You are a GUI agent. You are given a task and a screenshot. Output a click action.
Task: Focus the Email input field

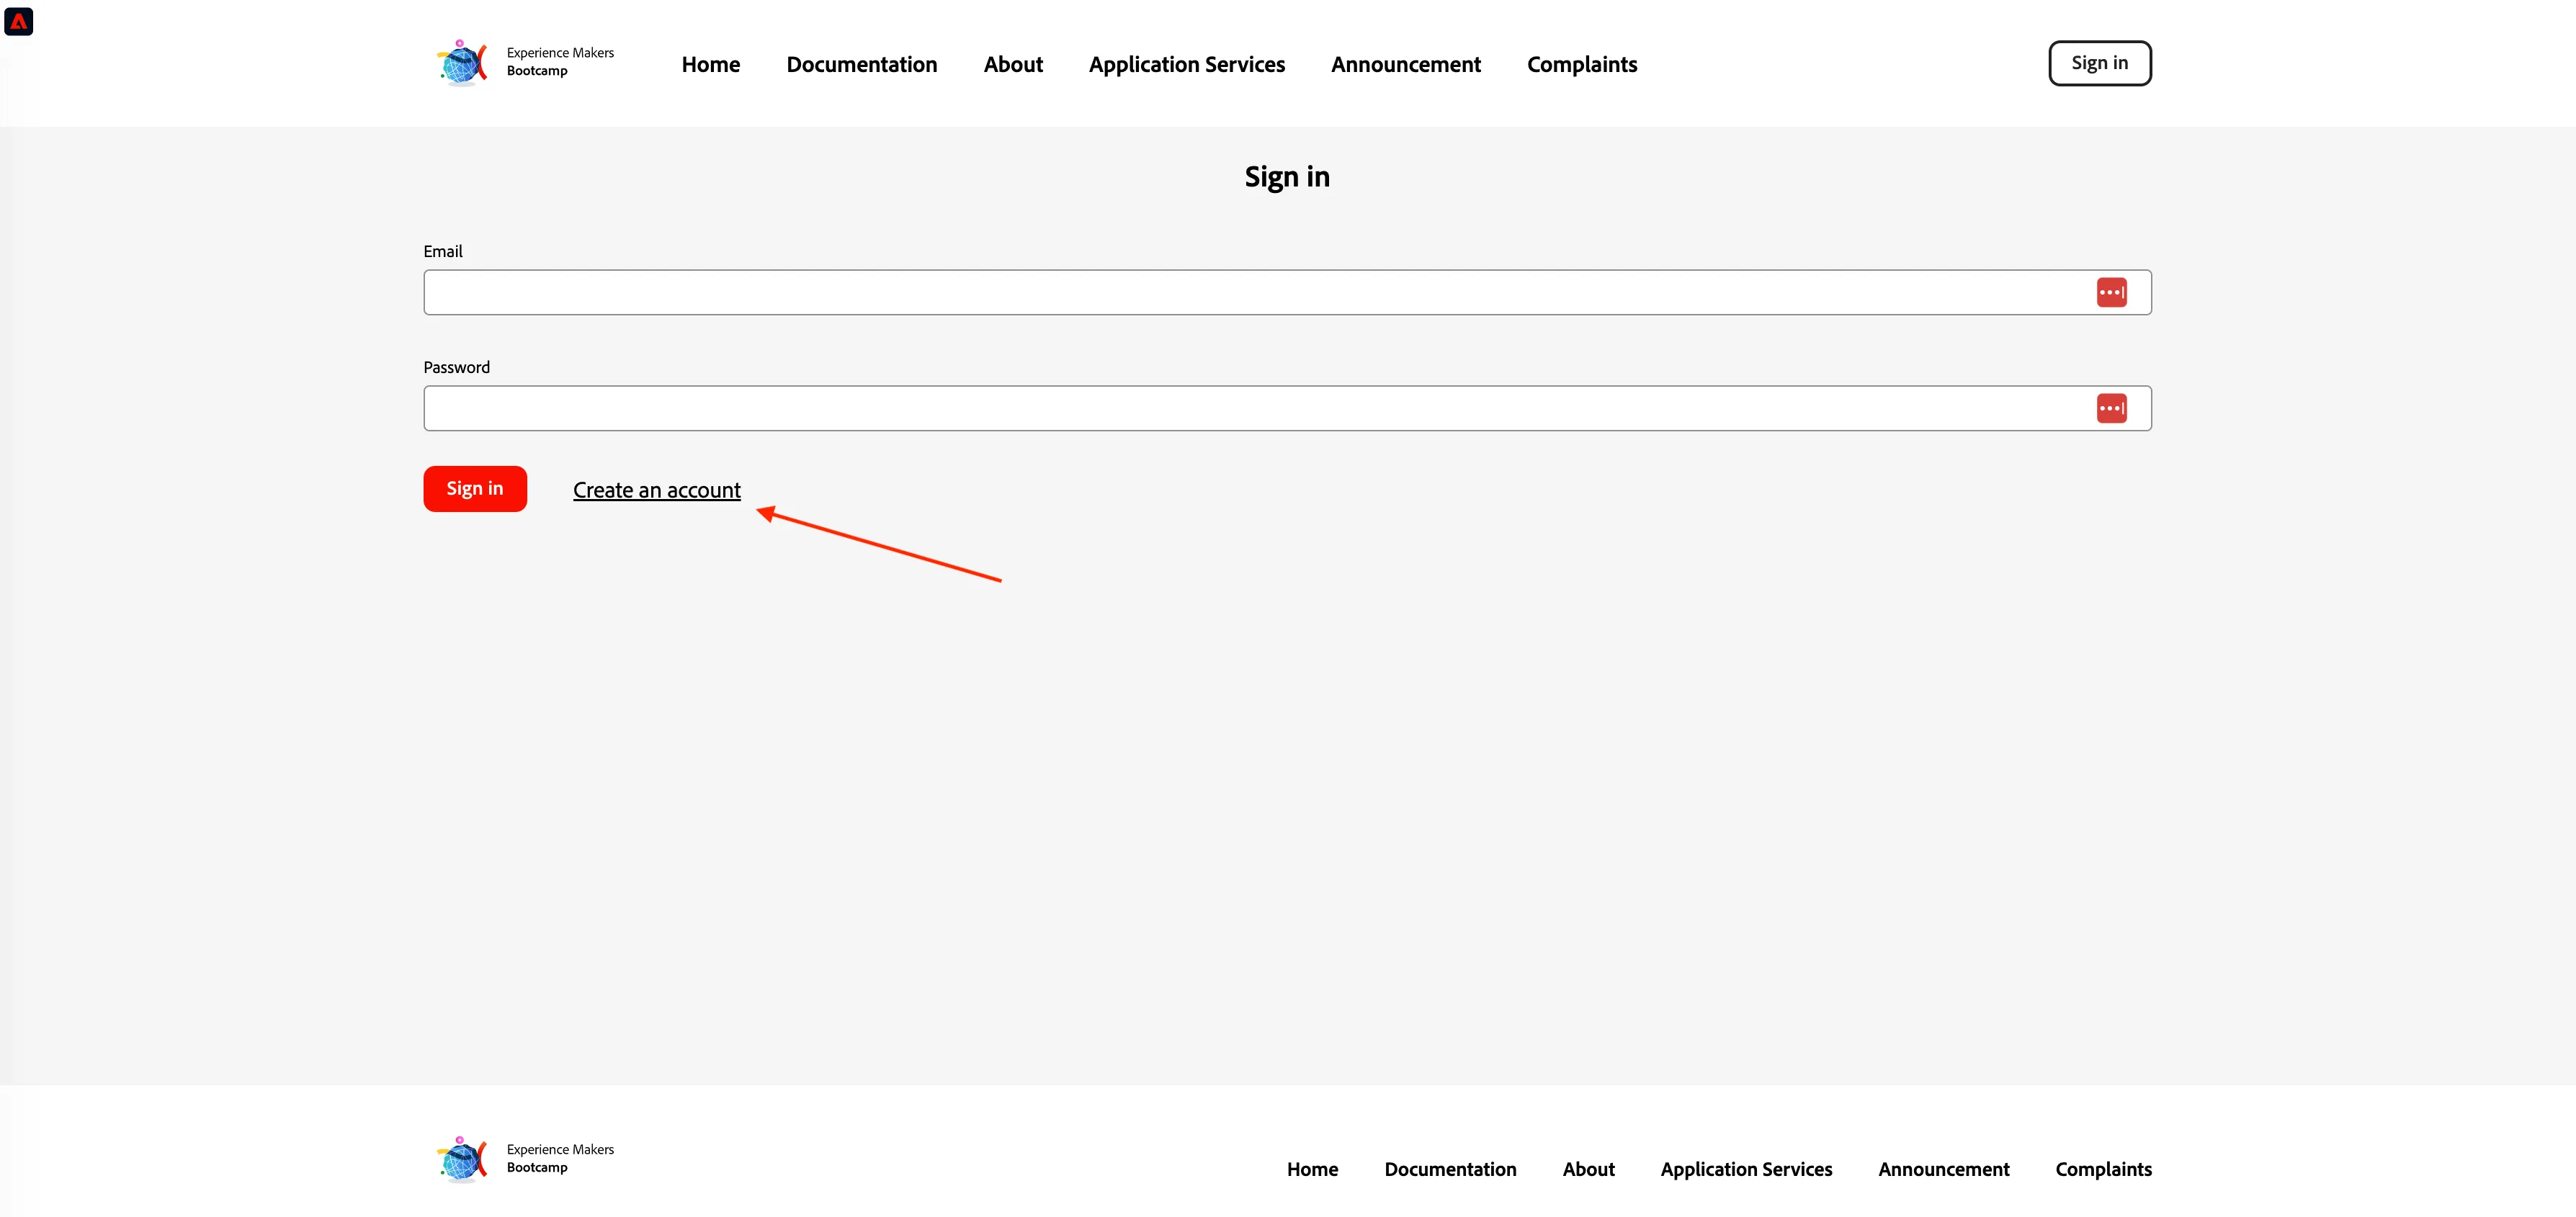(1287, 292)
